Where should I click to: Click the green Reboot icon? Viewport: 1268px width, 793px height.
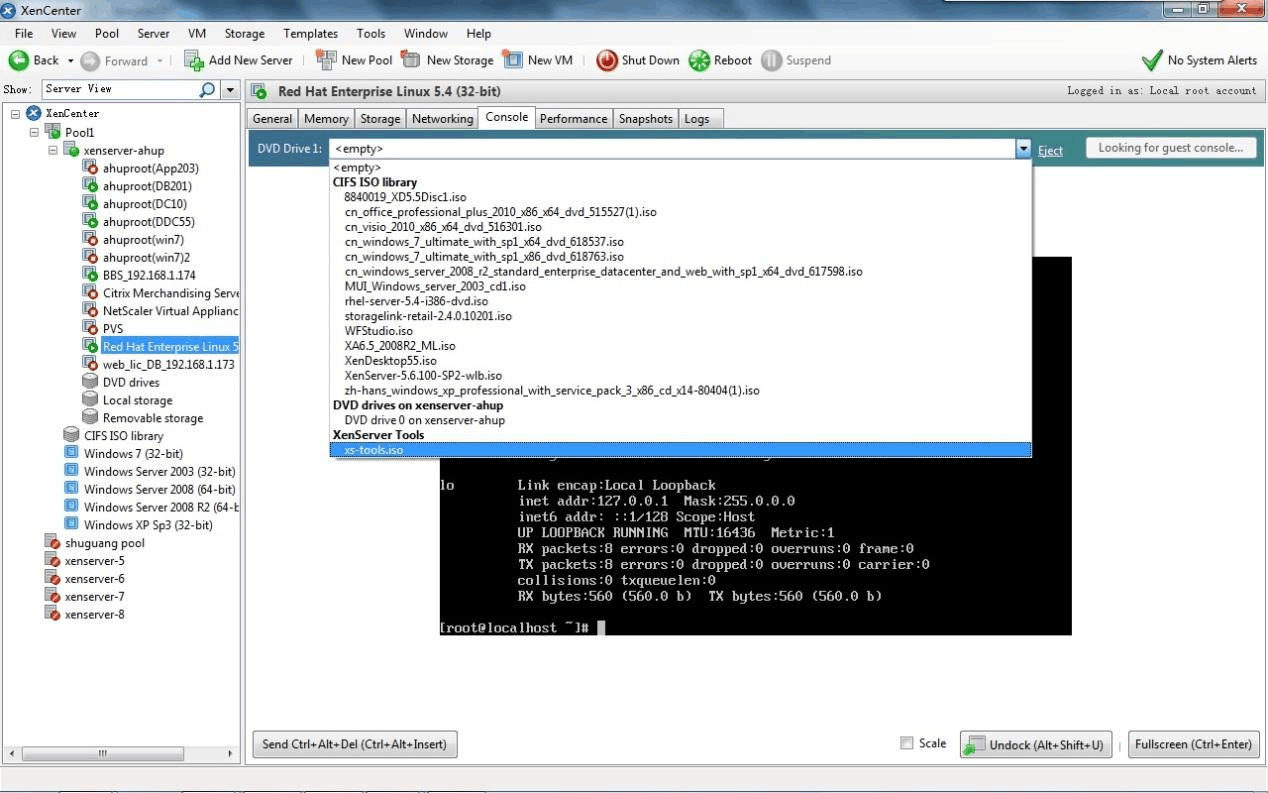(699, 61)
